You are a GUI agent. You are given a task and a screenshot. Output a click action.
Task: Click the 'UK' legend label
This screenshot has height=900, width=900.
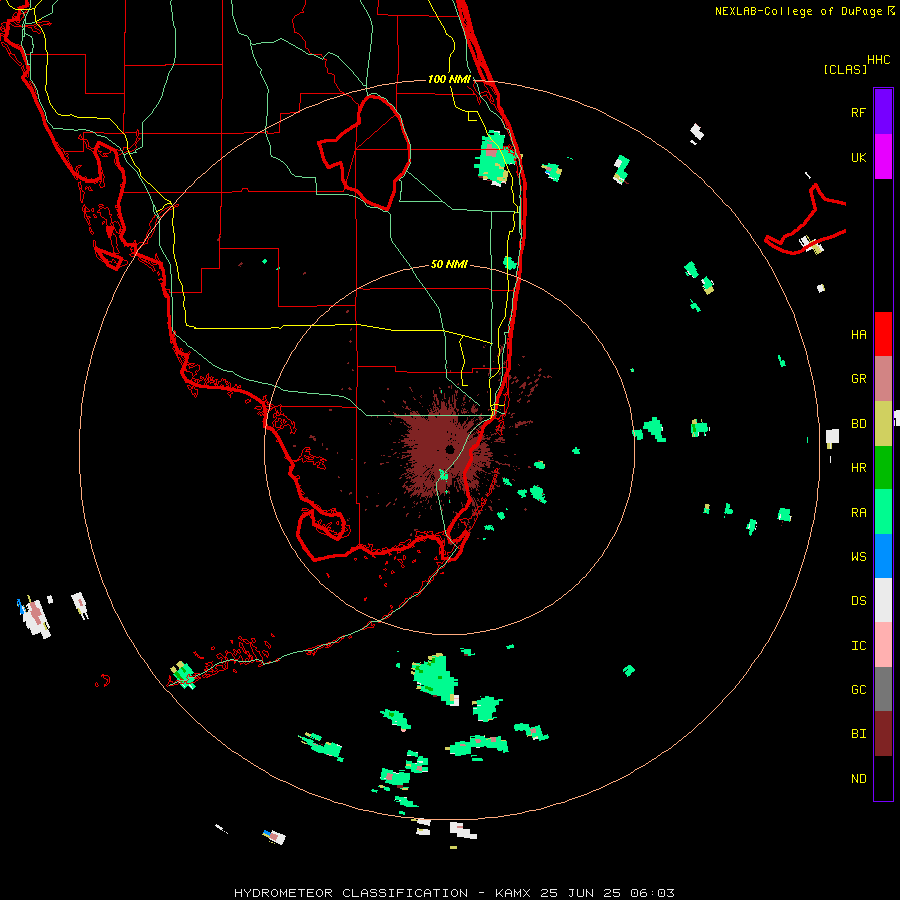click(858, 158)
